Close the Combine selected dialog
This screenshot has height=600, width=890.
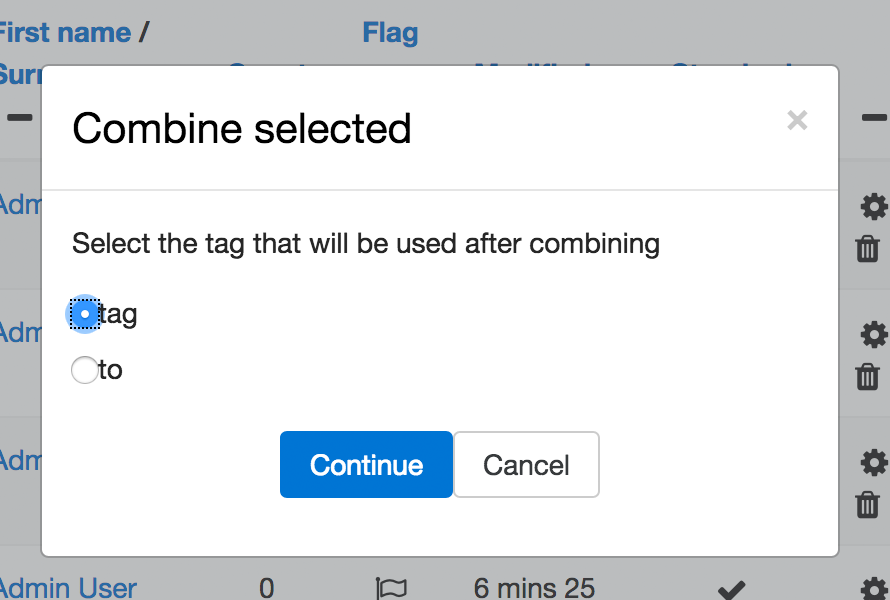797,120
